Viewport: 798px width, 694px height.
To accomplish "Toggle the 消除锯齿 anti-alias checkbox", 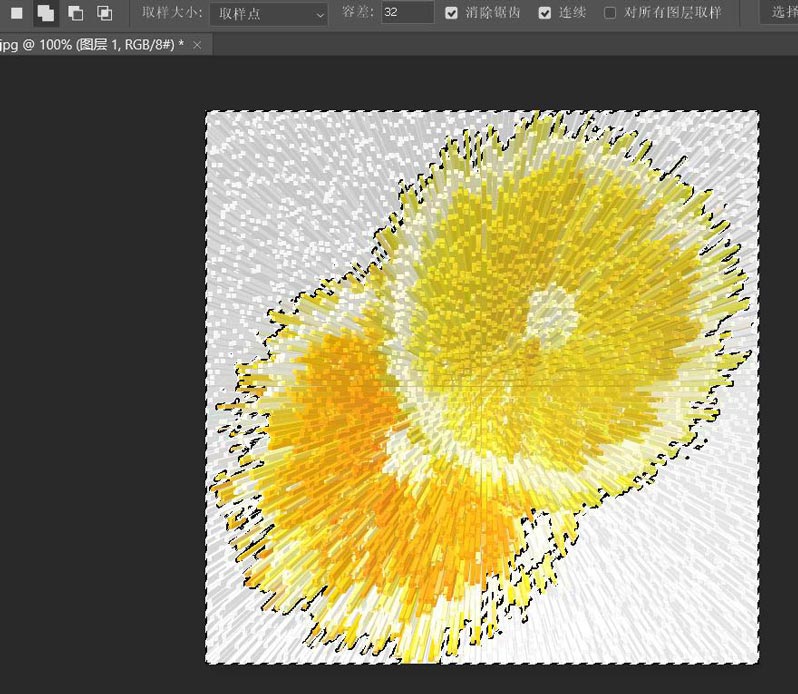I will (451, 13).
